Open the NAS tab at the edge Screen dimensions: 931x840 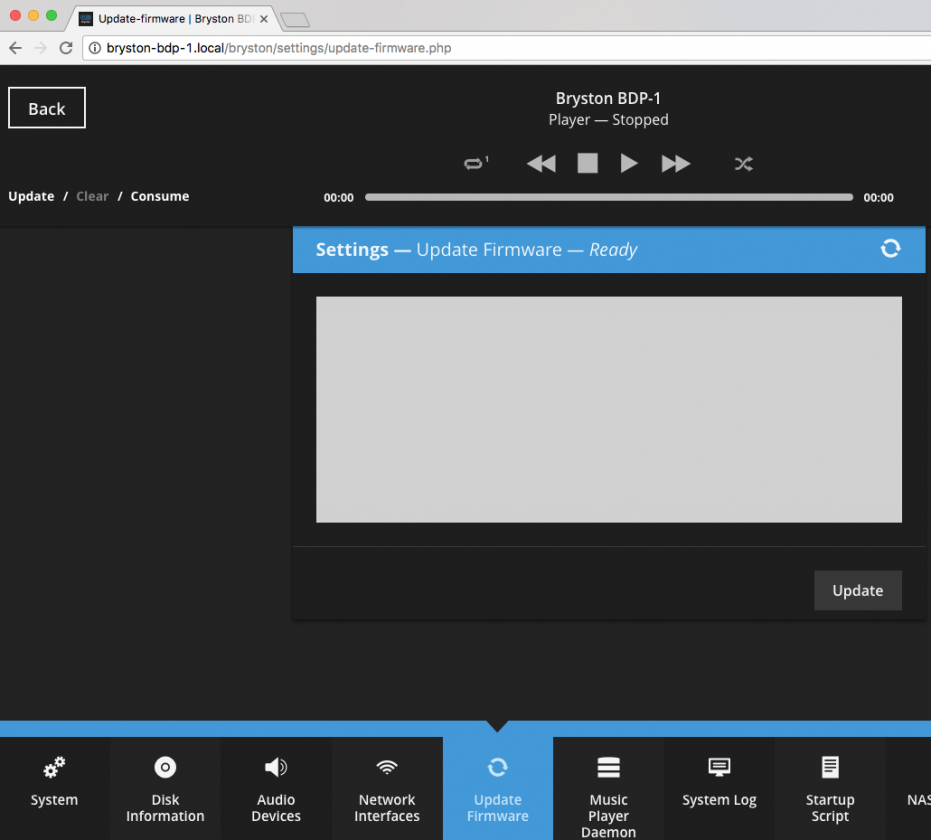[909, 788]
